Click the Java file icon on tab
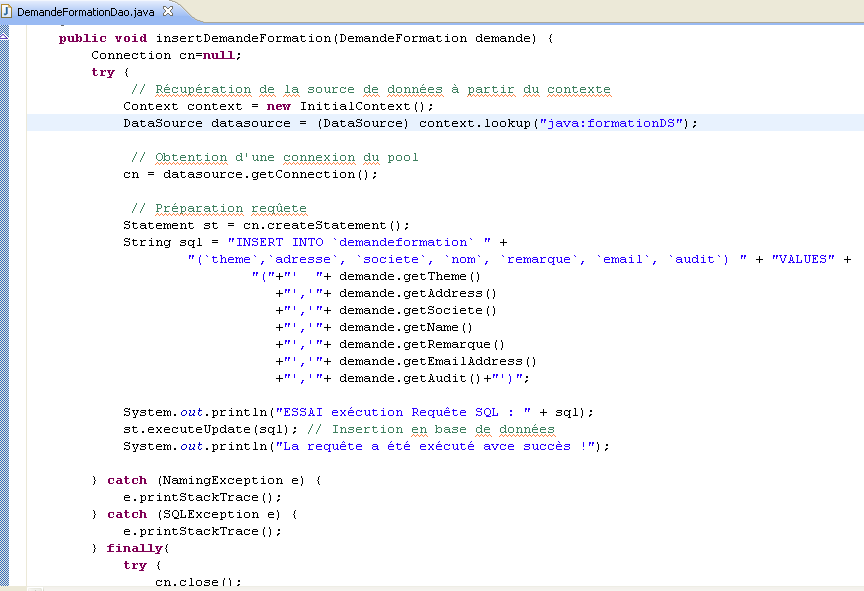 click(7, 11)
